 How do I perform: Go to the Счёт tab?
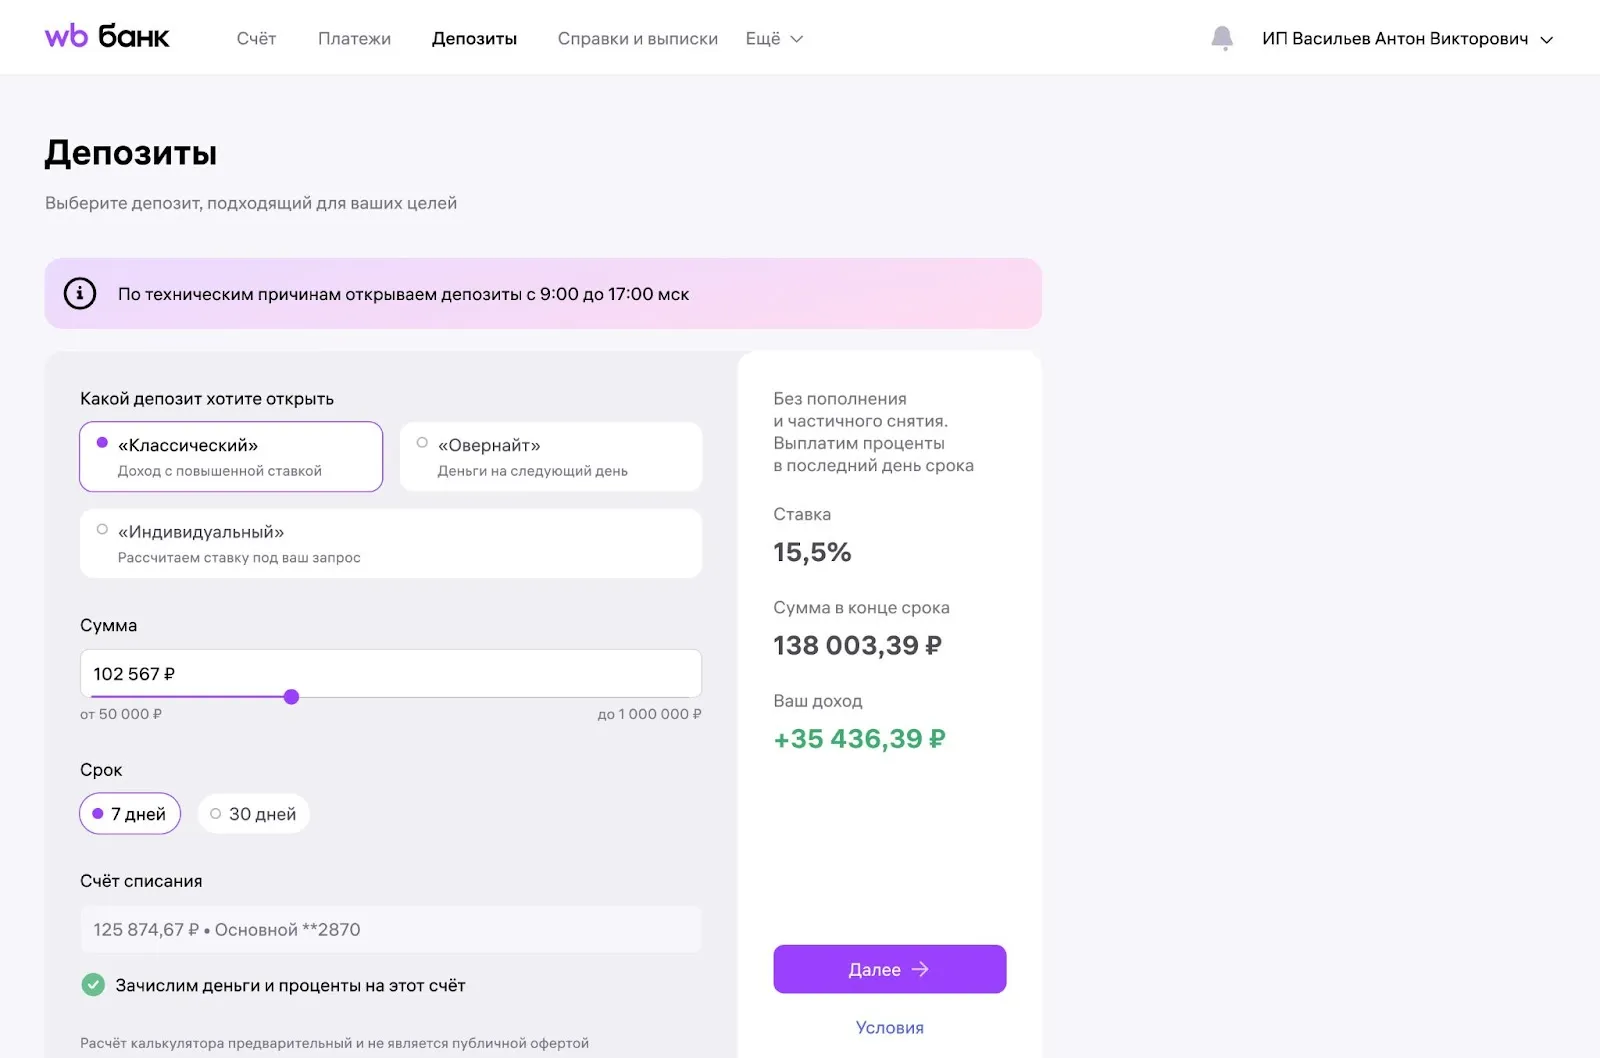[x=256, y=39]
